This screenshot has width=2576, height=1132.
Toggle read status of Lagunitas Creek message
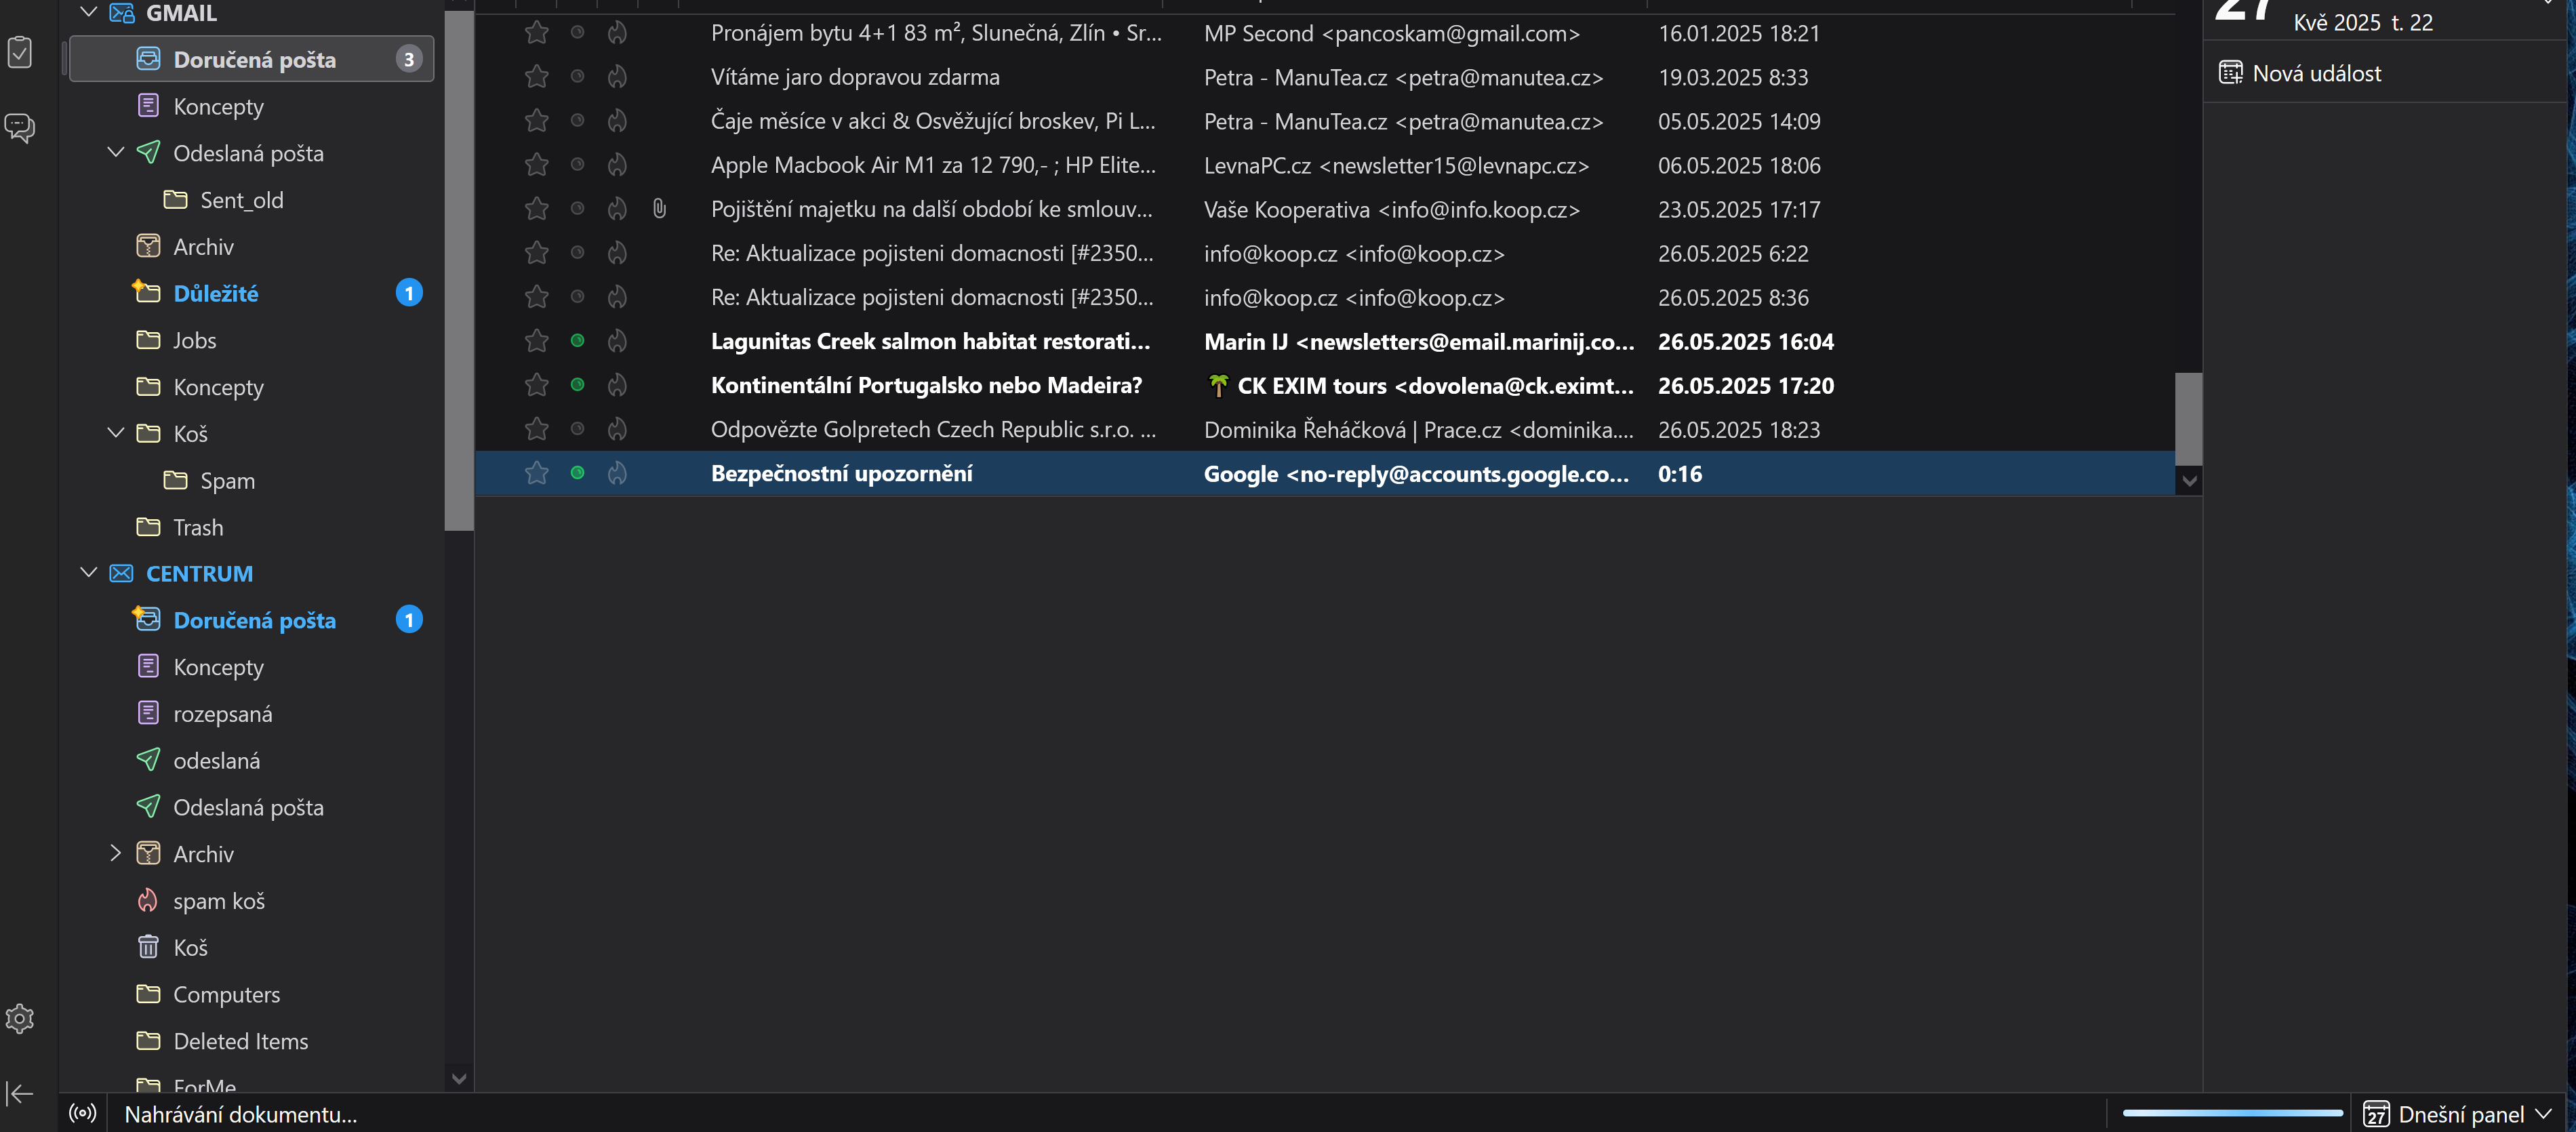[x=577, y=341]
